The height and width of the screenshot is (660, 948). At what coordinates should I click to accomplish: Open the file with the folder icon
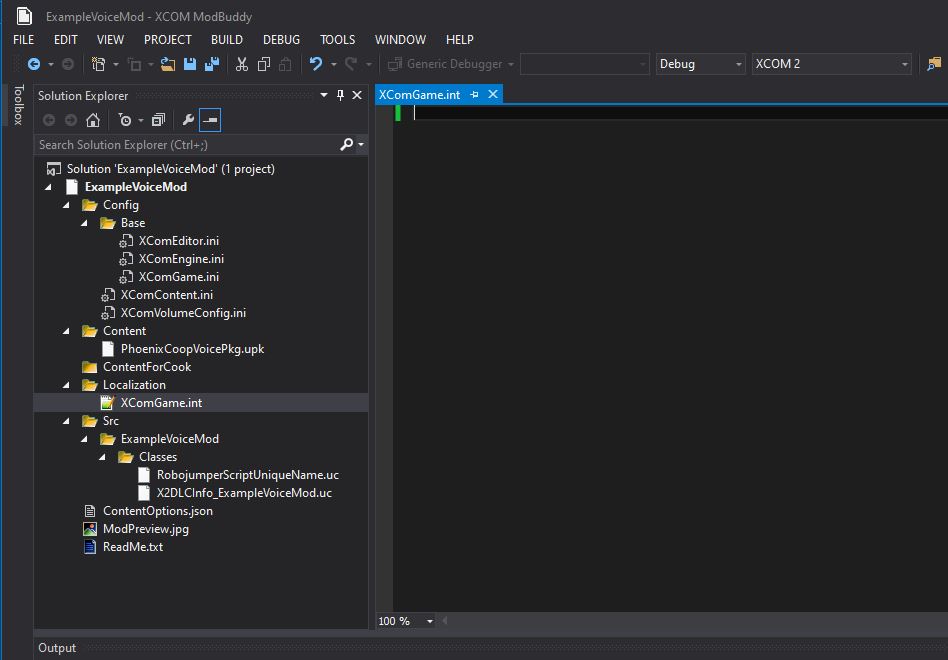[x=167, y=64]
